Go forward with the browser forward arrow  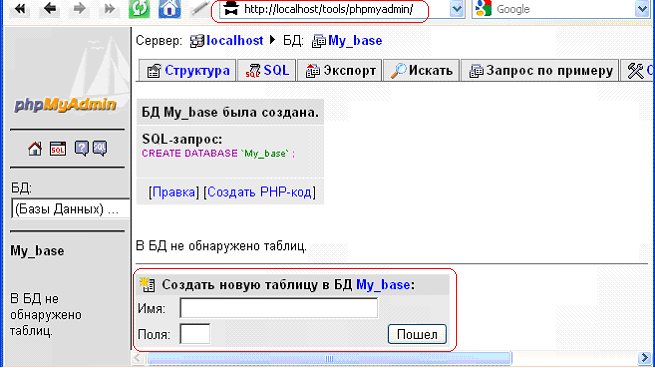point(79,9)
